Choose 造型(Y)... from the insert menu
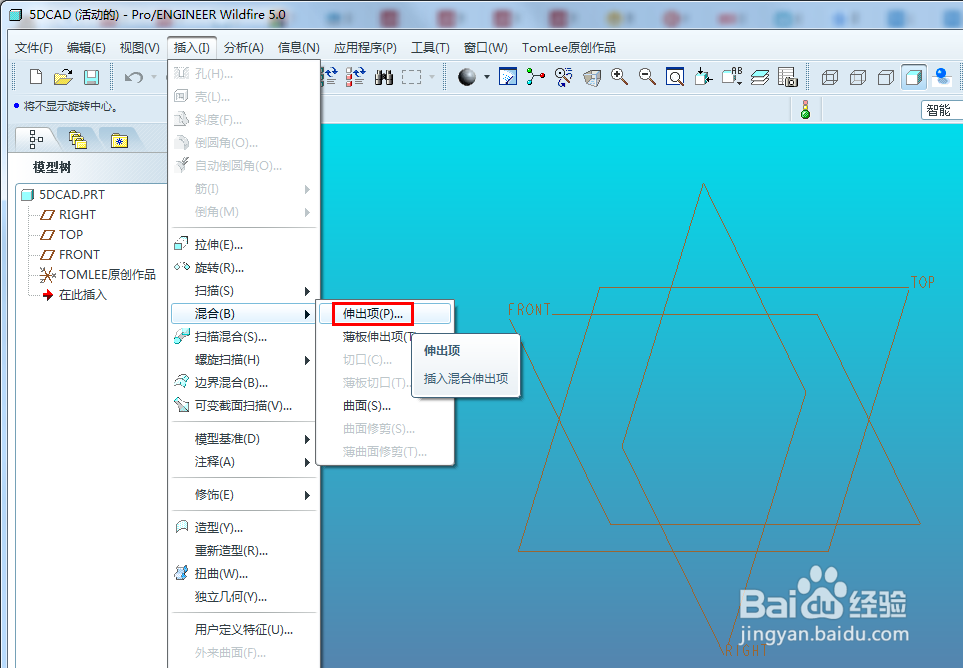Image resolution: width=963 pixels, height=668 pixels. click(x=244, y=528)
